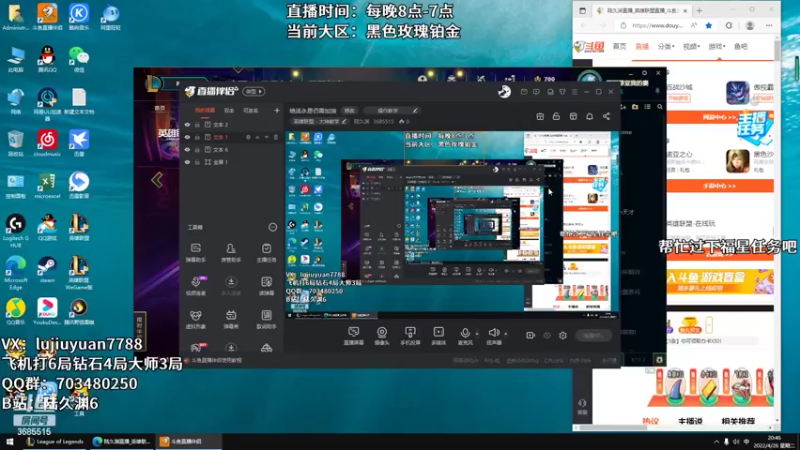Favorite page with star in Edge address bar

click(x=709, y=26)
